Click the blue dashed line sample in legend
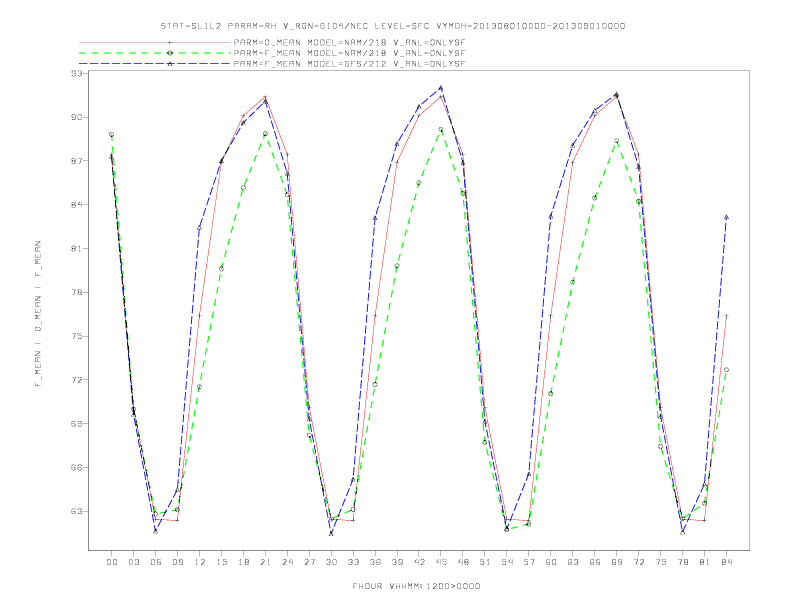 155,64
